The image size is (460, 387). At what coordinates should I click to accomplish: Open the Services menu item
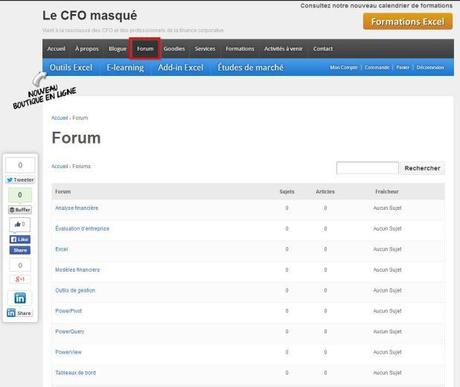(205, 49)
